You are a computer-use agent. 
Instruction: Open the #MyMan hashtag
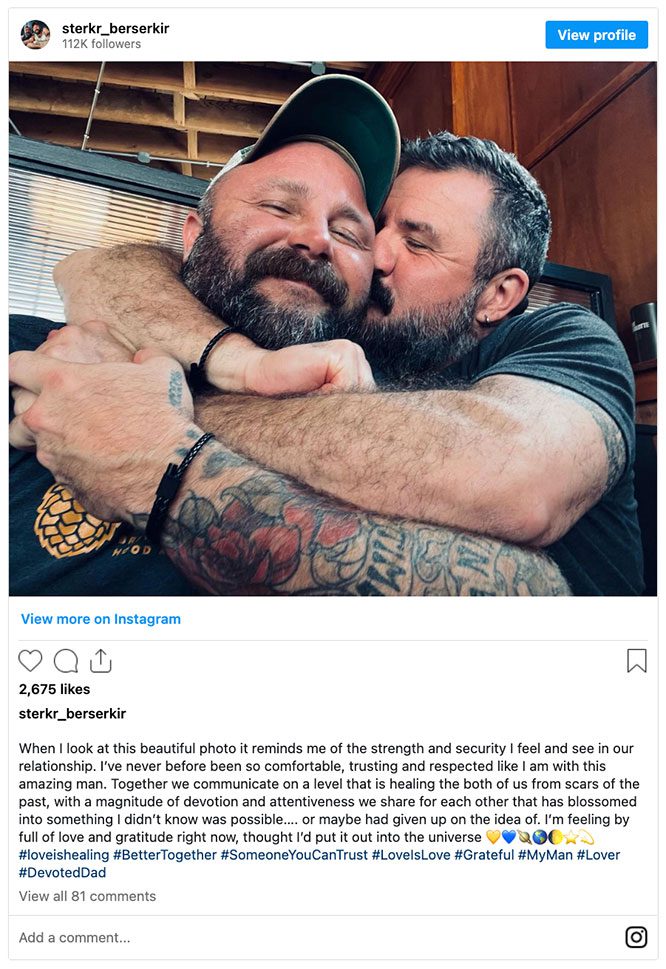(x=545, y=855)
